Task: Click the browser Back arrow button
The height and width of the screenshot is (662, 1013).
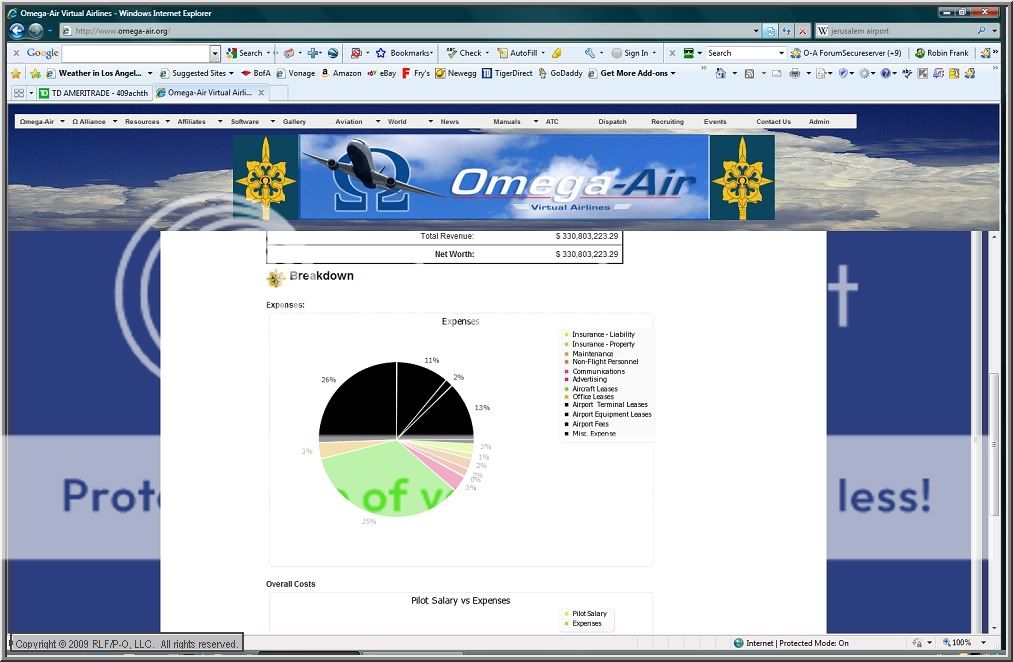Action: (x=16, y=31)
